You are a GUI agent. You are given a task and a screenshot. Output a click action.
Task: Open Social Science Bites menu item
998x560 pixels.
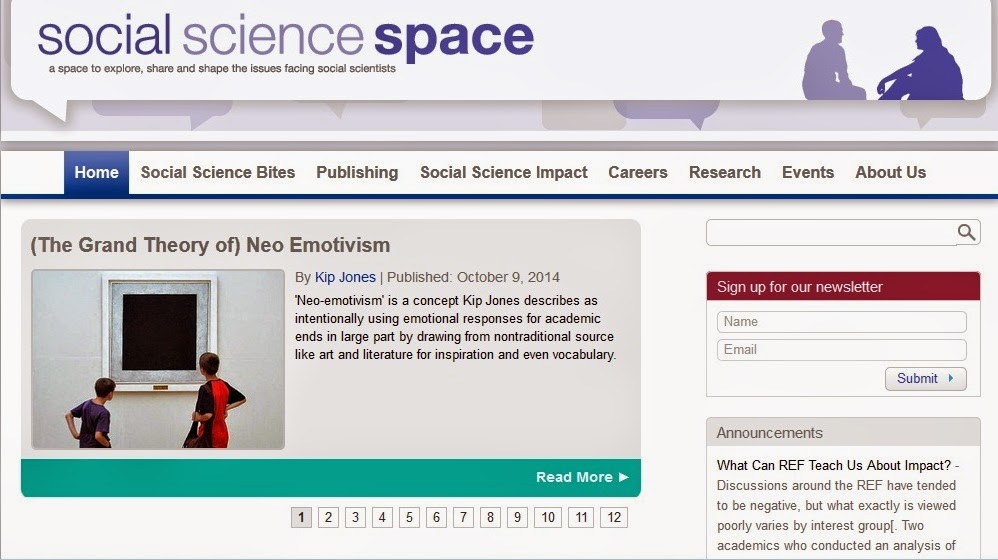point(218,172)
